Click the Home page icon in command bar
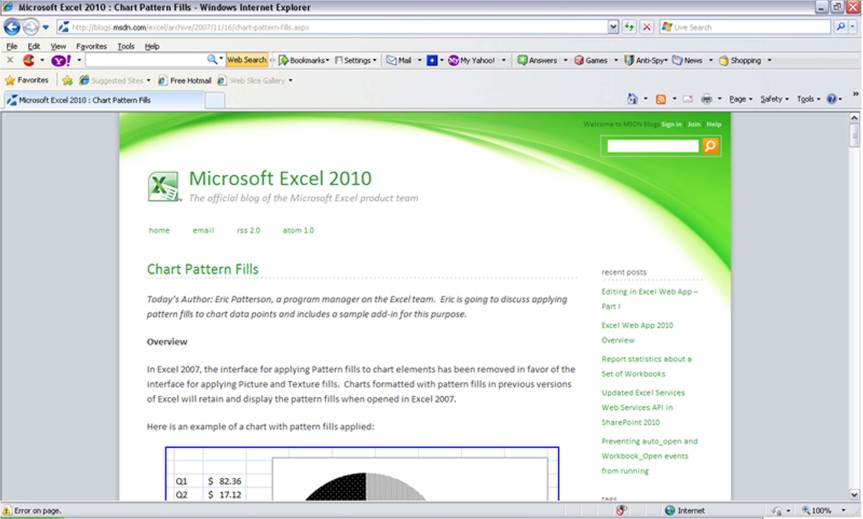 (x=632, y=99)
